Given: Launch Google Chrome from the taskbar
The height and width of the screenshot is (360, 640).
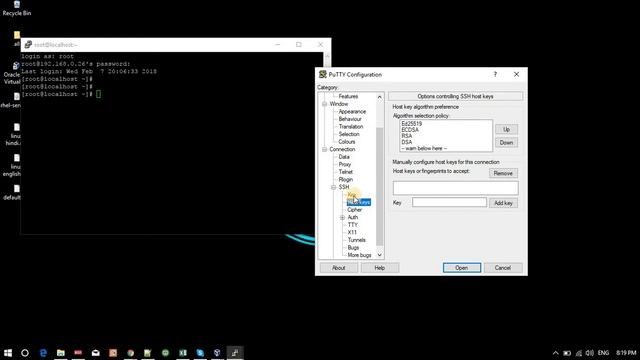Looking at the screenshot, I should [131, 353].
